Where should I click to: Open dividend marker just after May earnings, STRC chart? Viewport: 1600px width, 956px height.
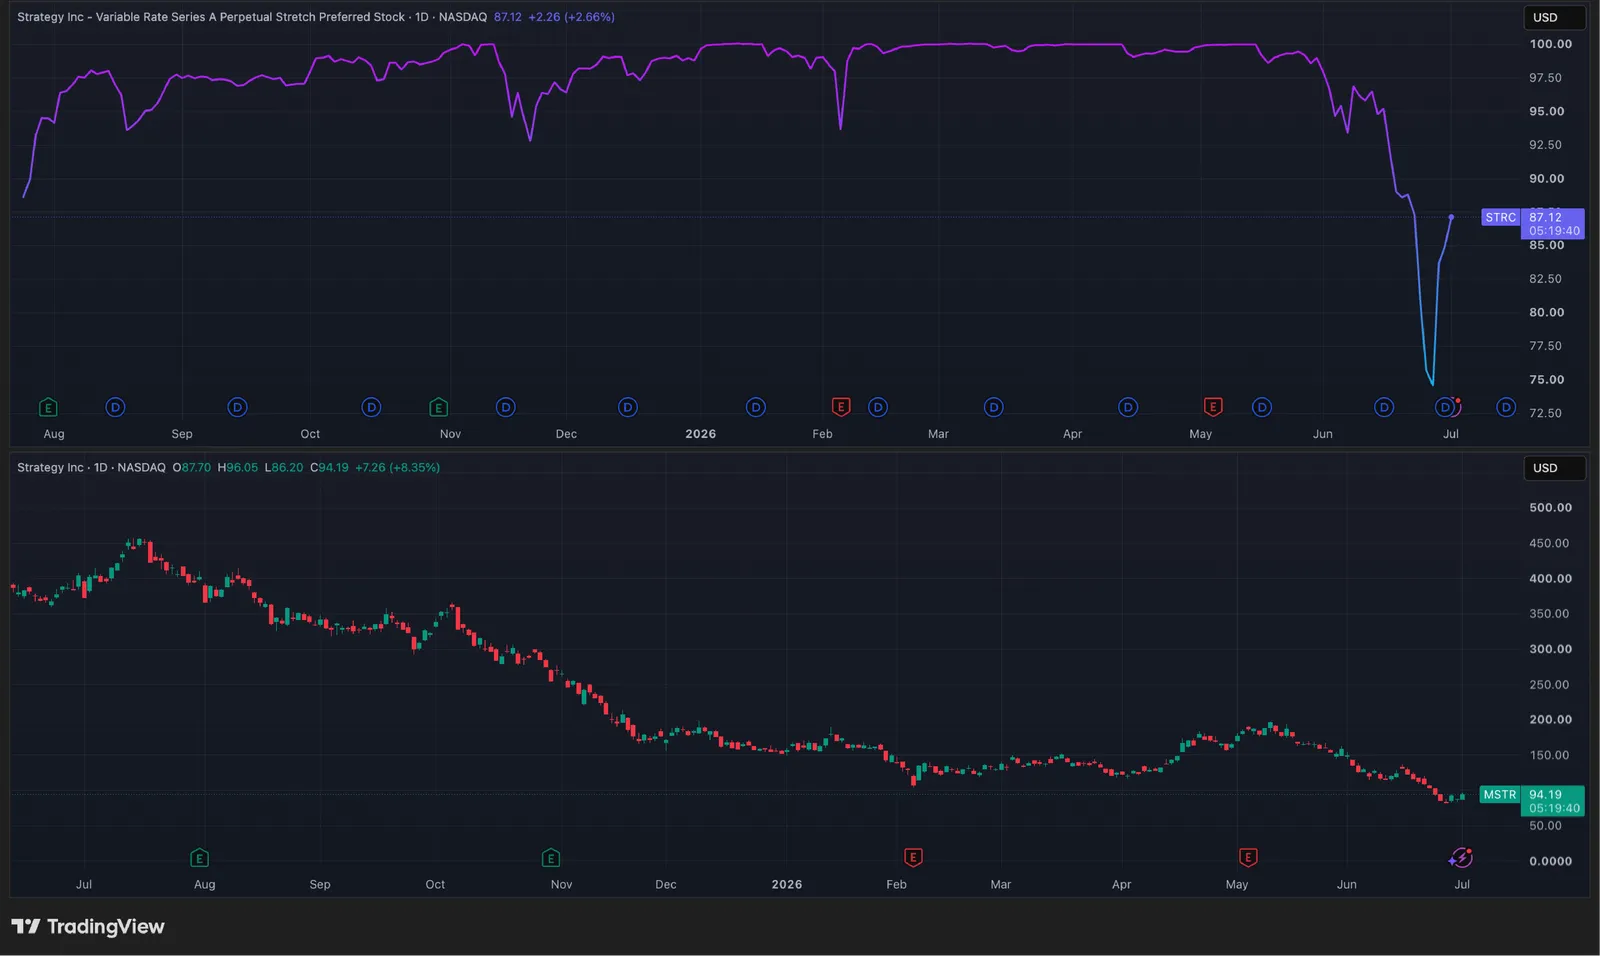click(1262, 407)
